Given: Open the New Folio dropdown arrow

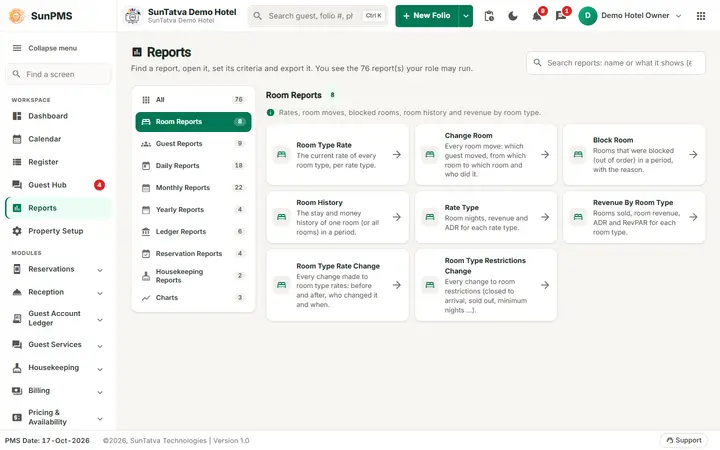Looking at the screenshot, I should point(466,16).
